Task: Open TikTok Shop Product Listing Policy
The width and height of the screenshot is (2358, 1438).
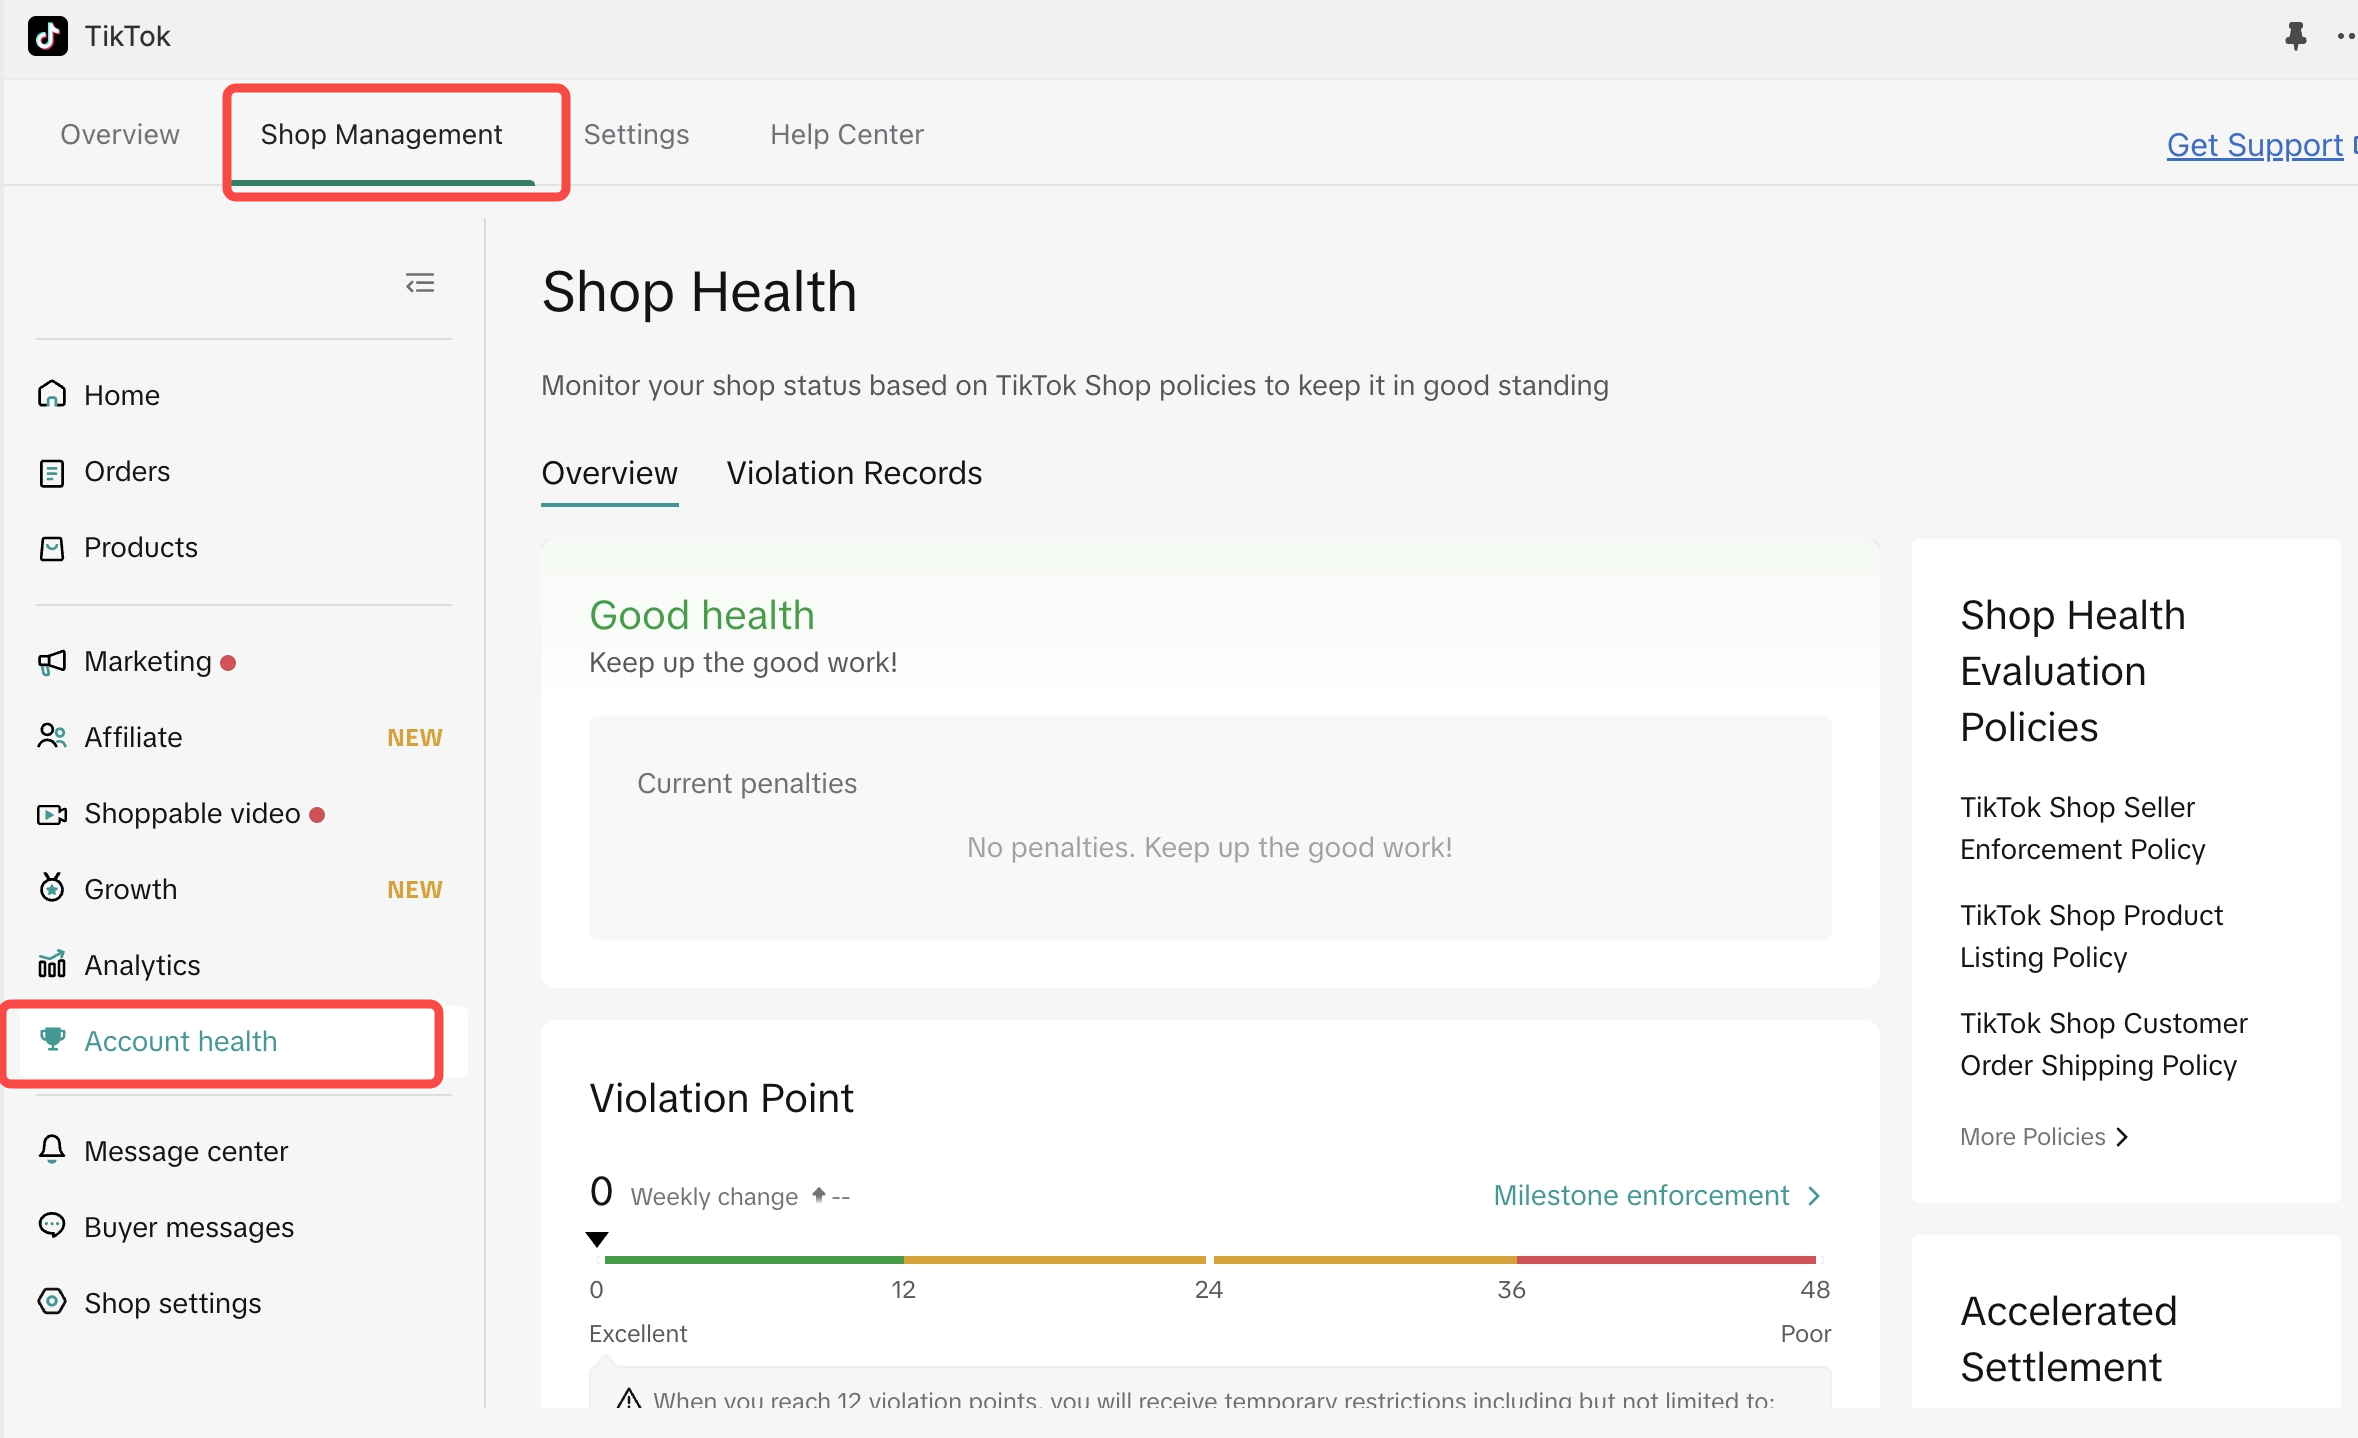Action: 2091,936
